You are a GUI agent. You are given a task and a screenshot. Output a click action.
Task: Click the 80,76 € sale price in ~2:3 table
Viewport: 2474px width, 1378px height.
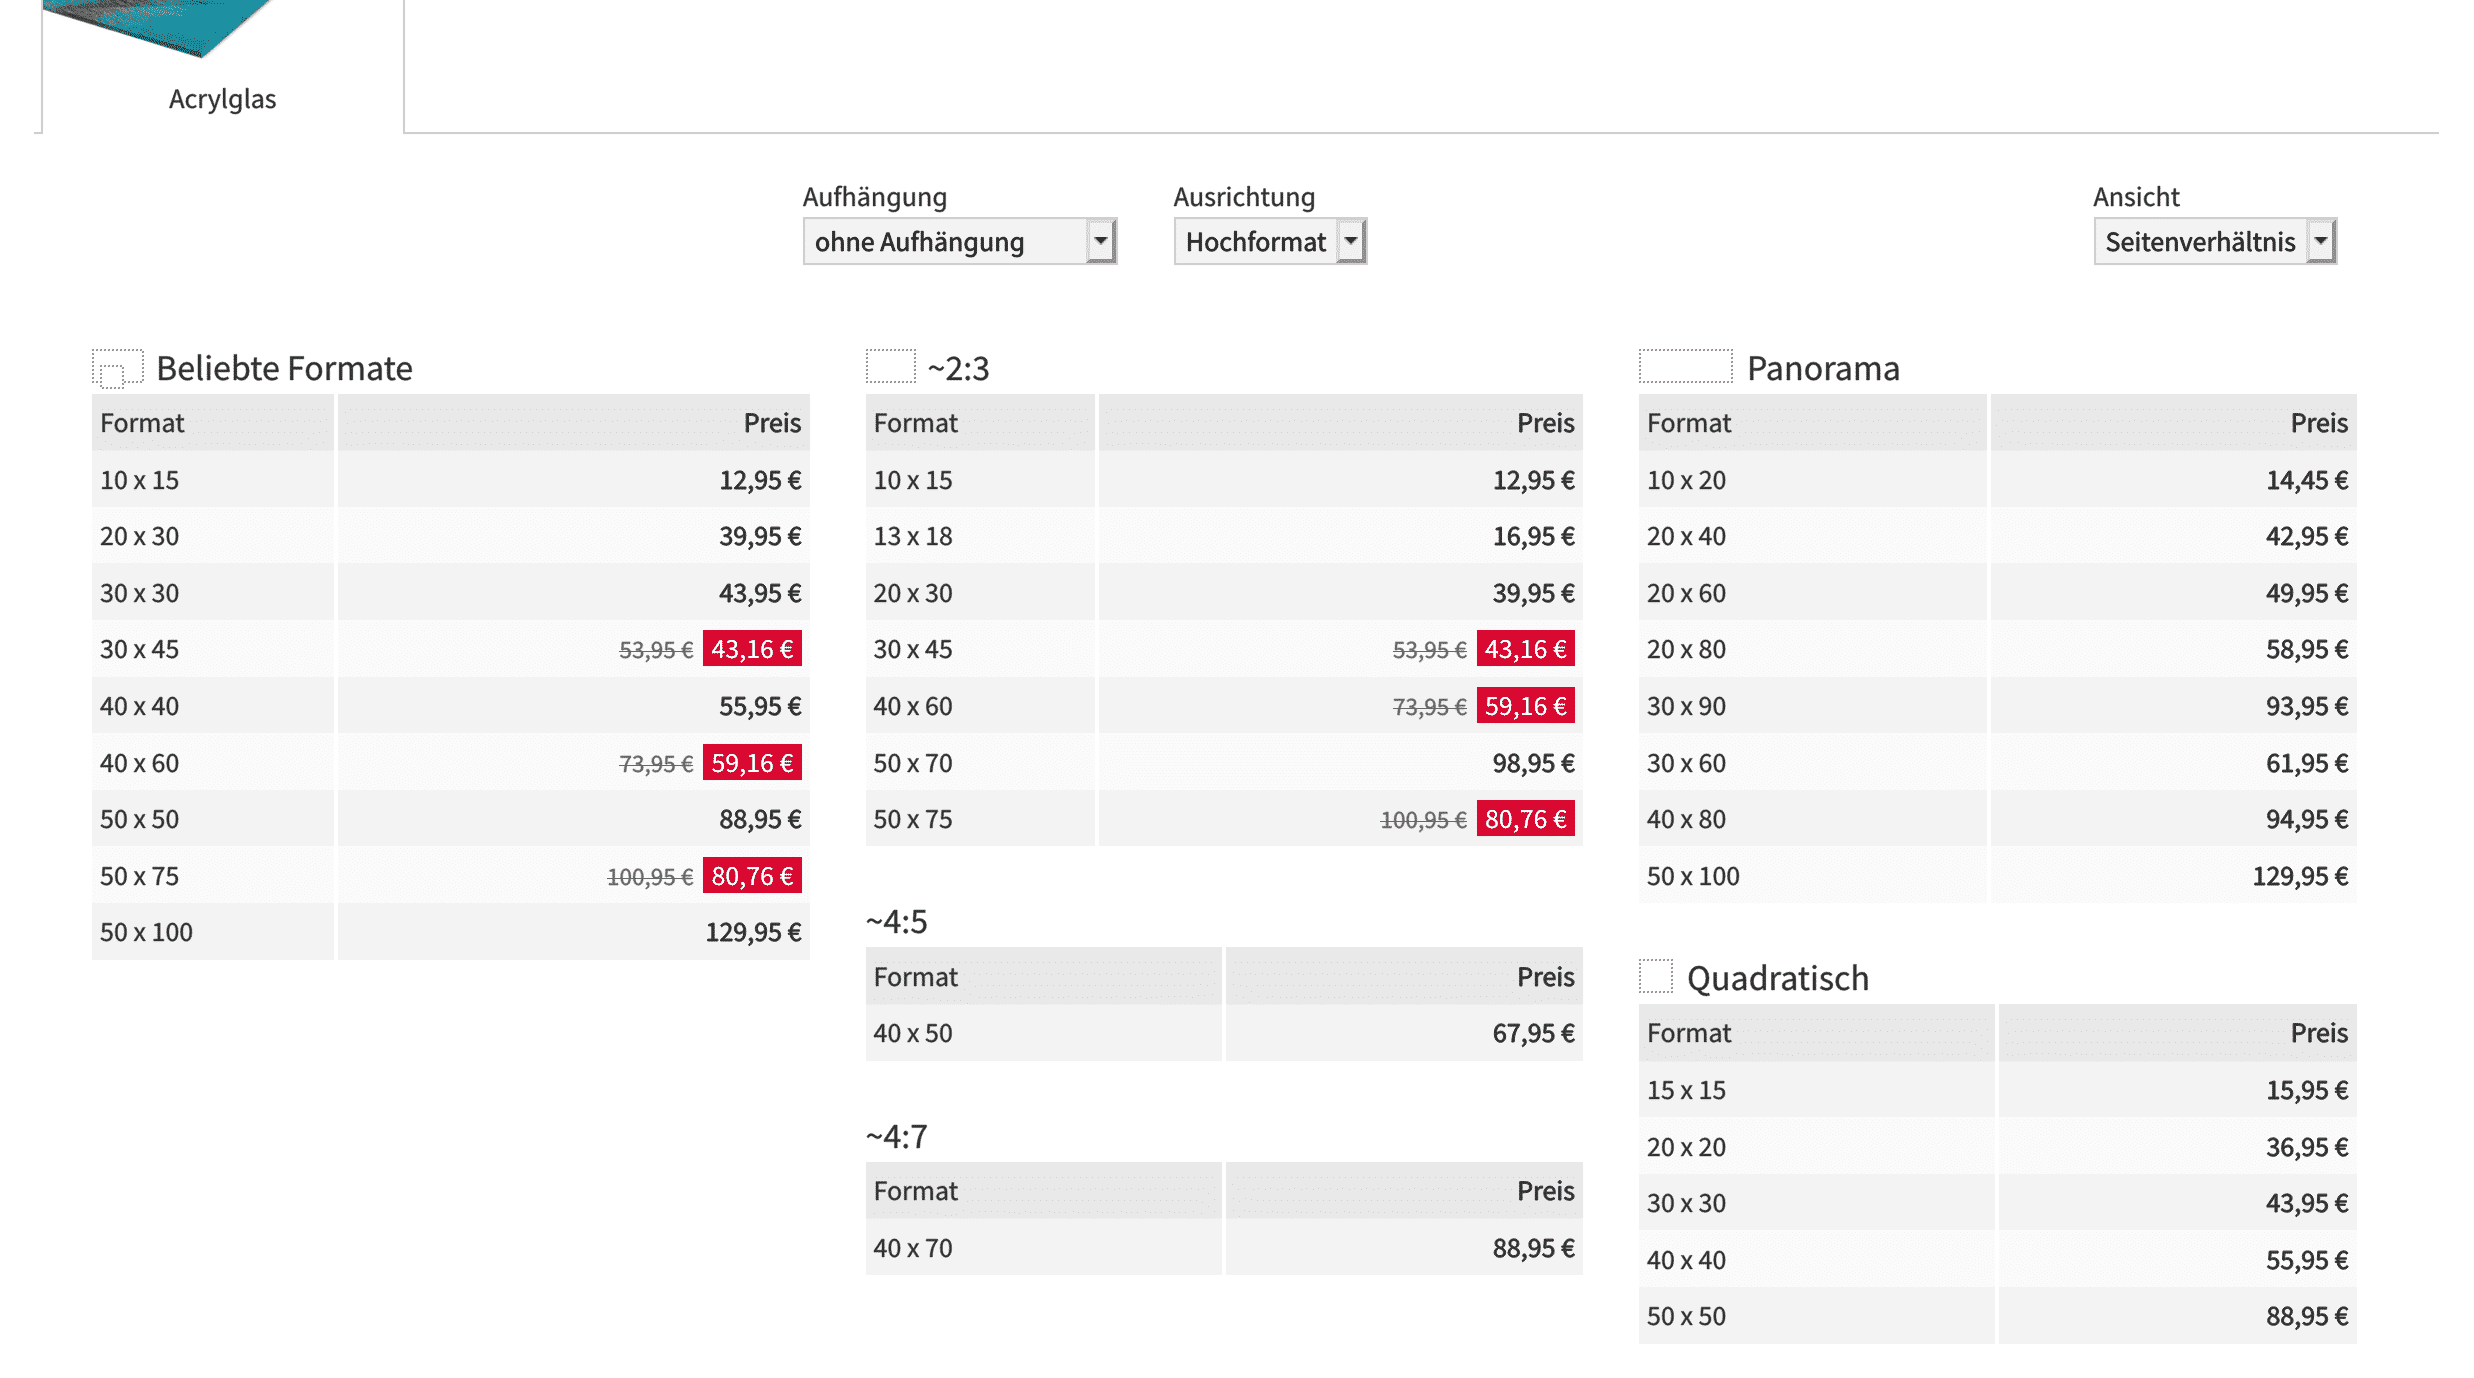coord(1524,819)
